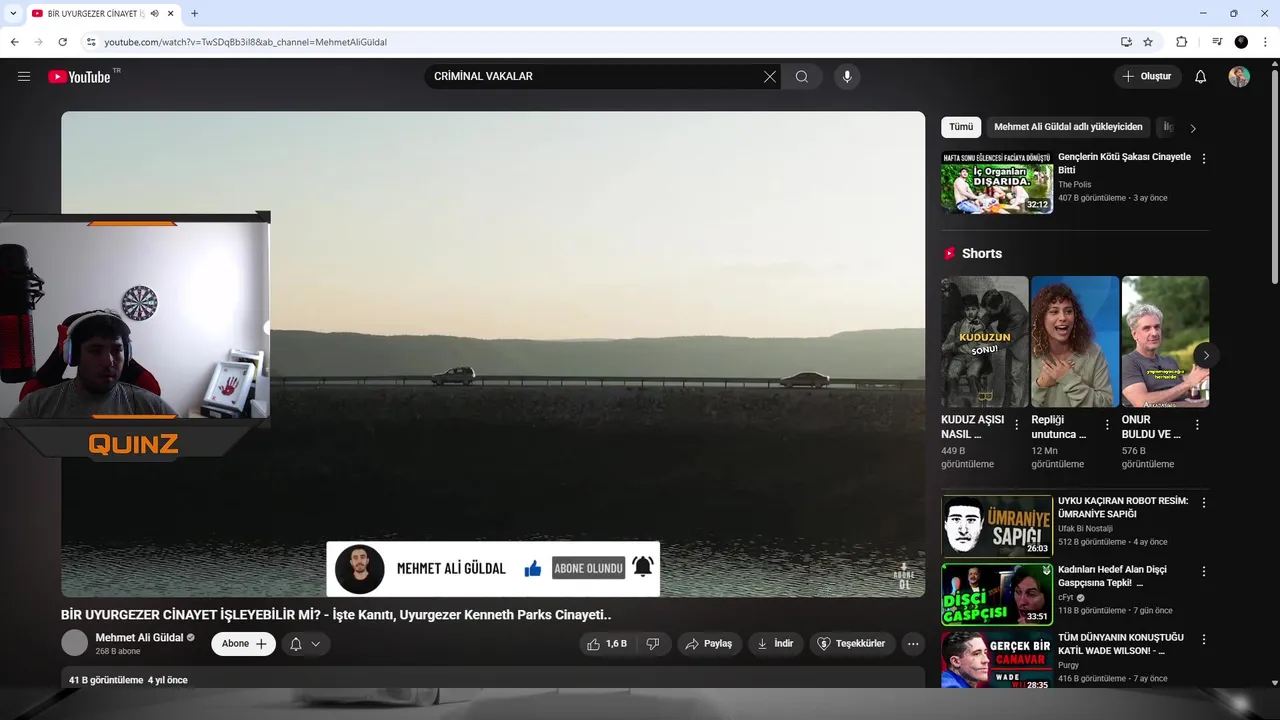Click the page vertical scrollbar
Viewport: 1280px width, 720px height.
pyautogui.click(x=1274, y=175)
